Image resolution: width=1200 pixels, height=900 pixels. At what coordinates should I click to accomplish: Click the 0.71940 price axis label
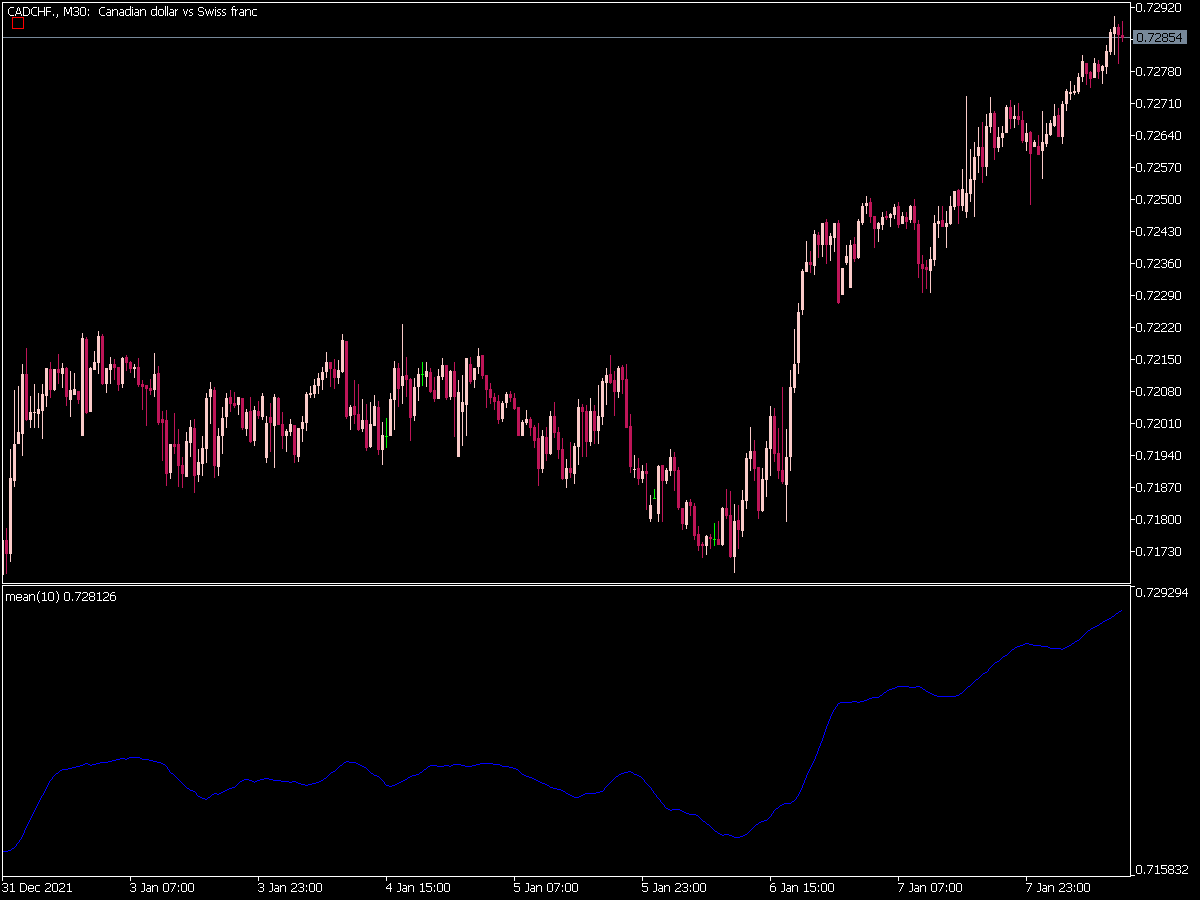(1160, 455)
